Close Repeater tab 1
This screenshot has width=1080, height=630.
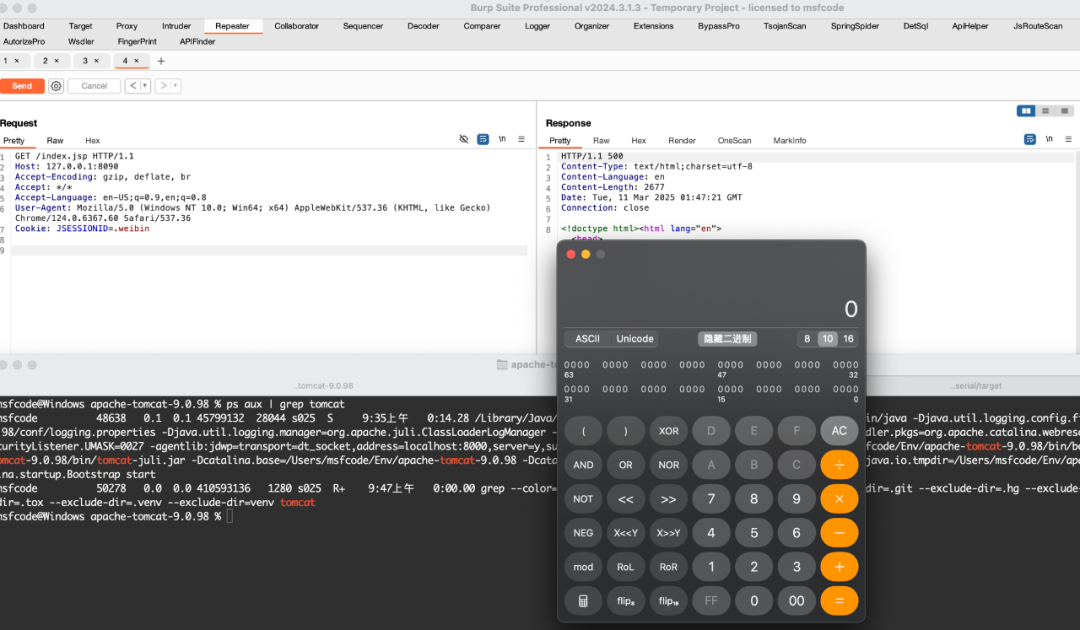coord(17,61)
